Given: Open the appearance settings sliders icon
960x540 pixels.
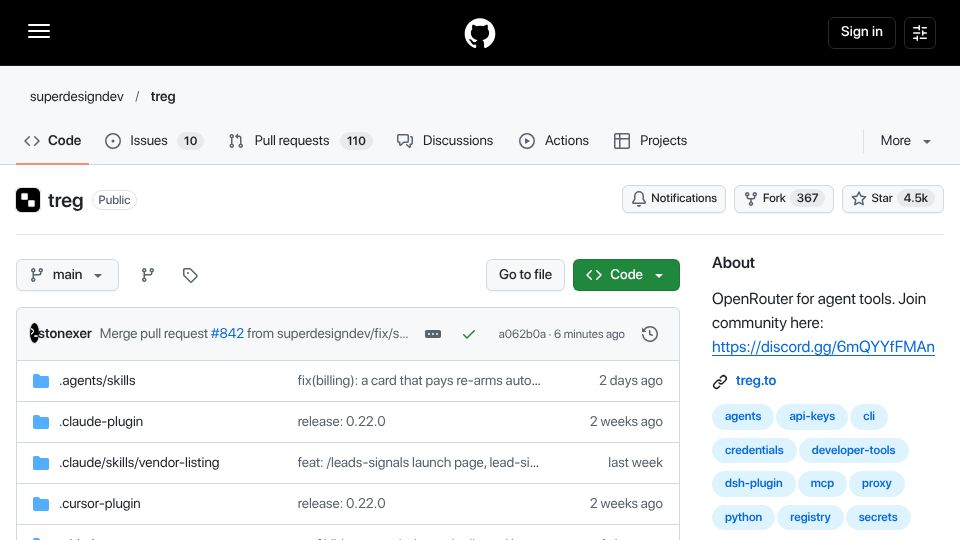Looking at the screenshot, I should (920, 32).
